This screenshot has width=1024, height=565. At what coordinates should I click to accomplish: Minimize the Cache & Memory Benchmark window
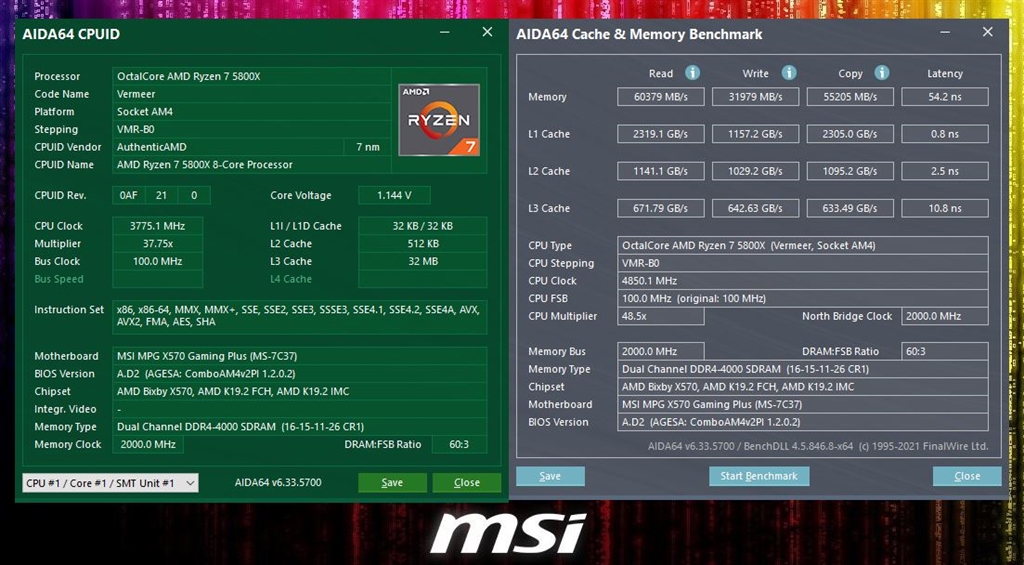945,33
